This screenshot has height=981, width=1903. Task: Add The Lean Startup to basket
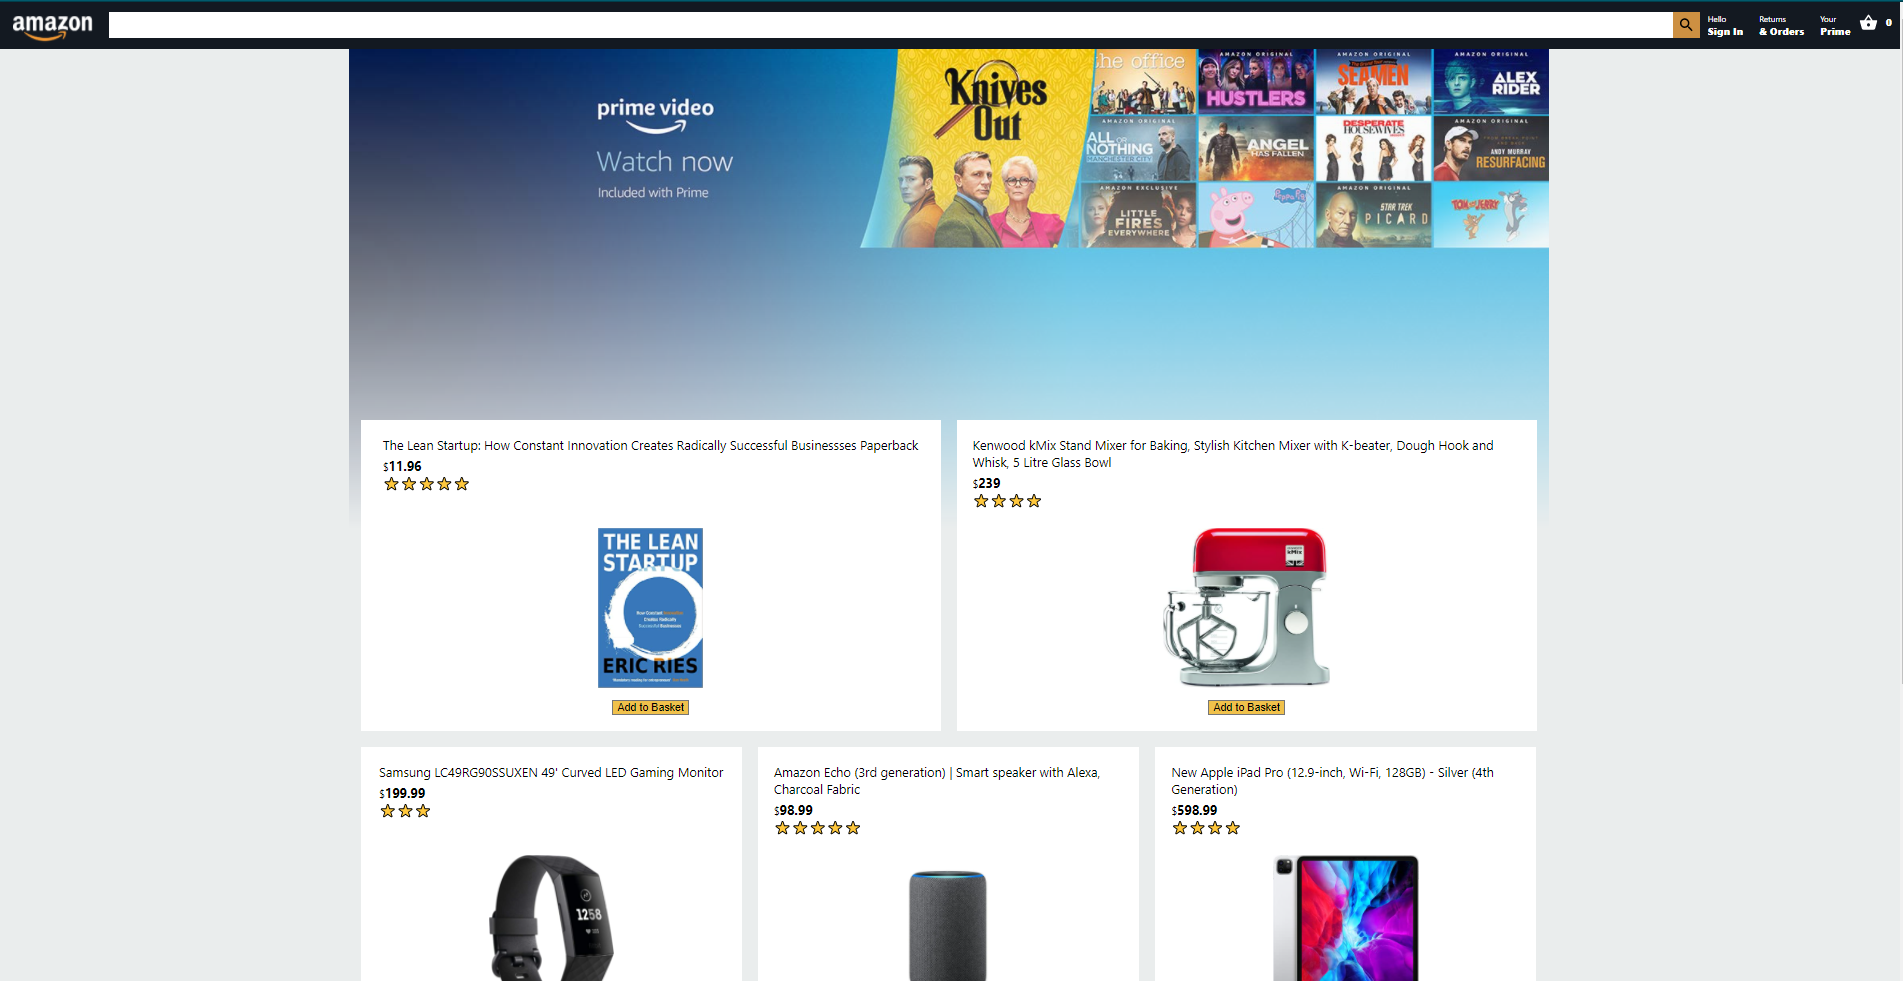tap(651, 707)
